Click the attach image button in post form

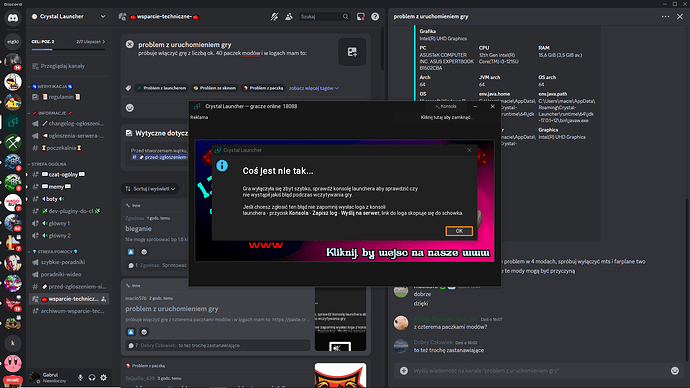click(x=352, y=52)
